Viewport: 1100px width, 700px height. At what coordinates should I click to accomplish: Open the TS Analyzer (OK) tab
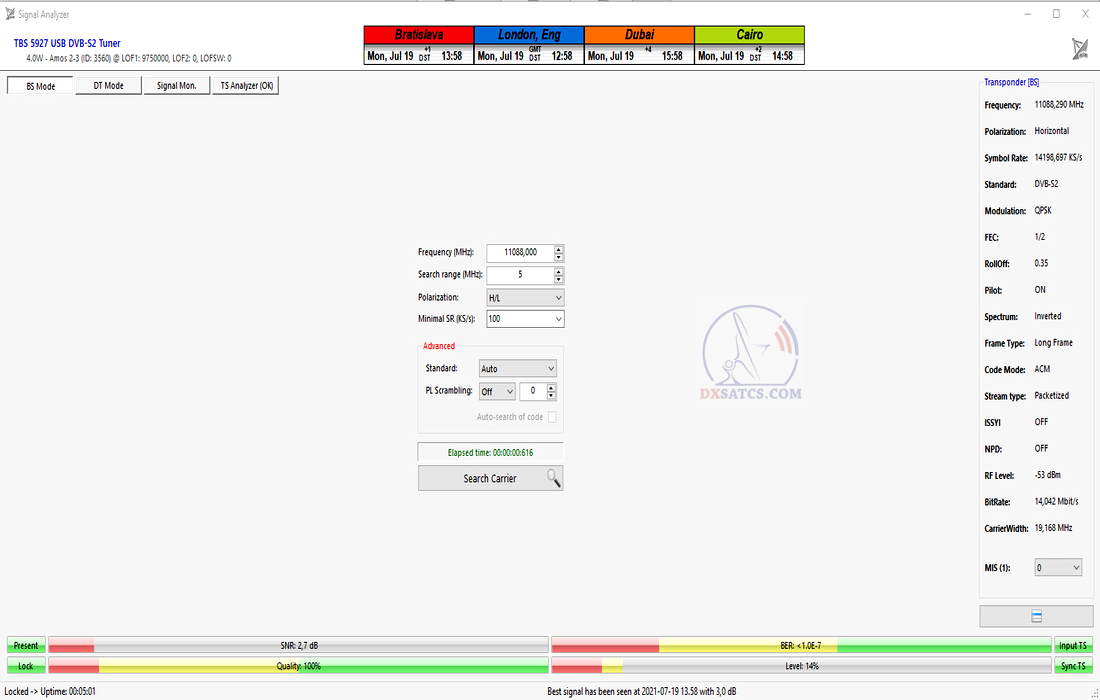(246, 86)
